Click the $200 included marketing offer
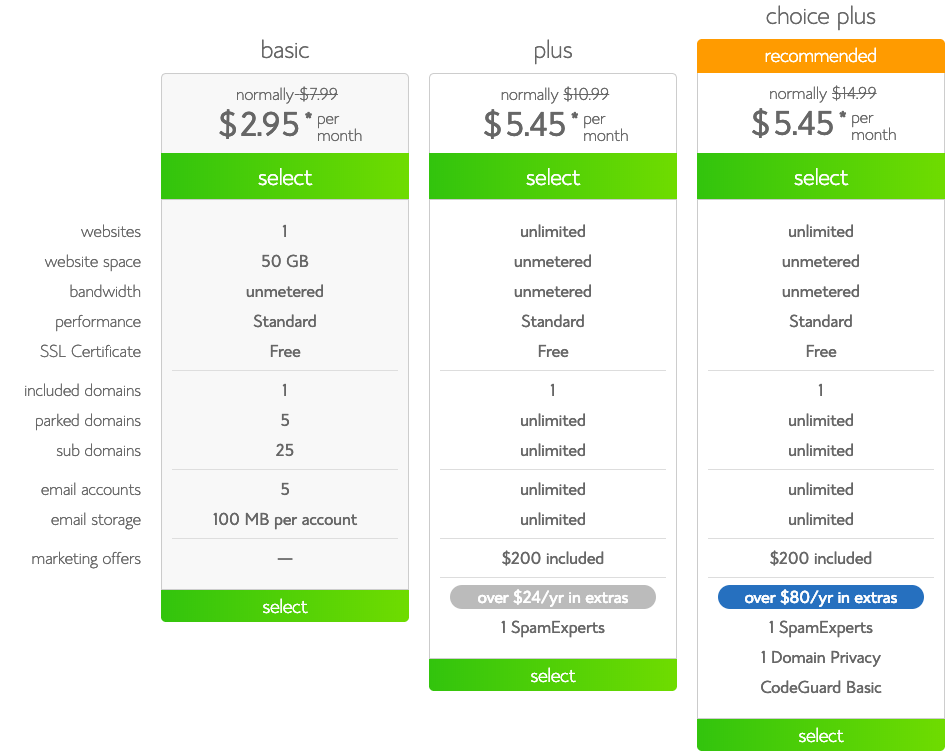 pos(553,558)
